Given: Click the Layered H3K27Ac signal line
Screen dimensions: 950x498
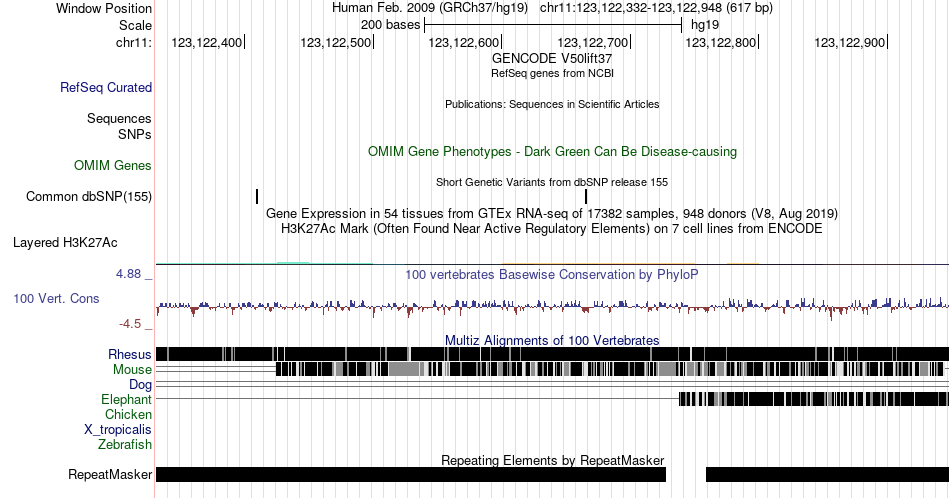Looking at the screenshot, I should click(x=553, y=264).
